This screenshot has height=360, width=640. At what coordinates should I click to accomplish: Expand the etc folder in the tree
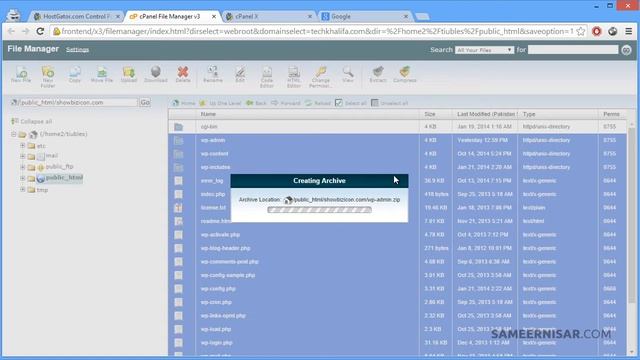coord(23,145)
